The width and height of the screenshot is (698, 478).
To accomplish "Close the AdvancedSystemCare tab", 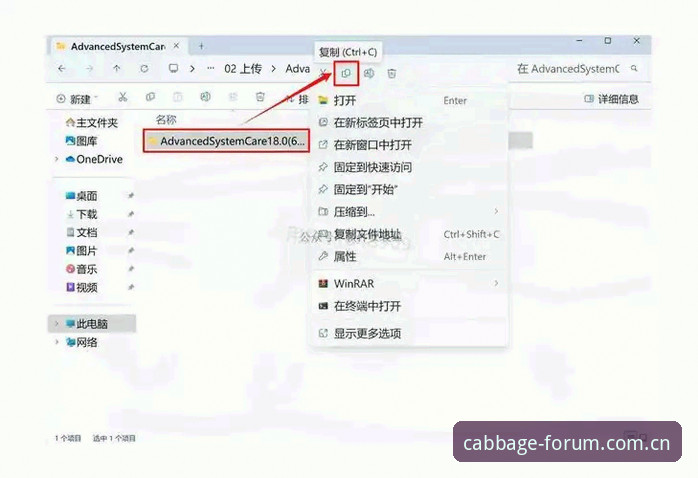I will 177,46.
